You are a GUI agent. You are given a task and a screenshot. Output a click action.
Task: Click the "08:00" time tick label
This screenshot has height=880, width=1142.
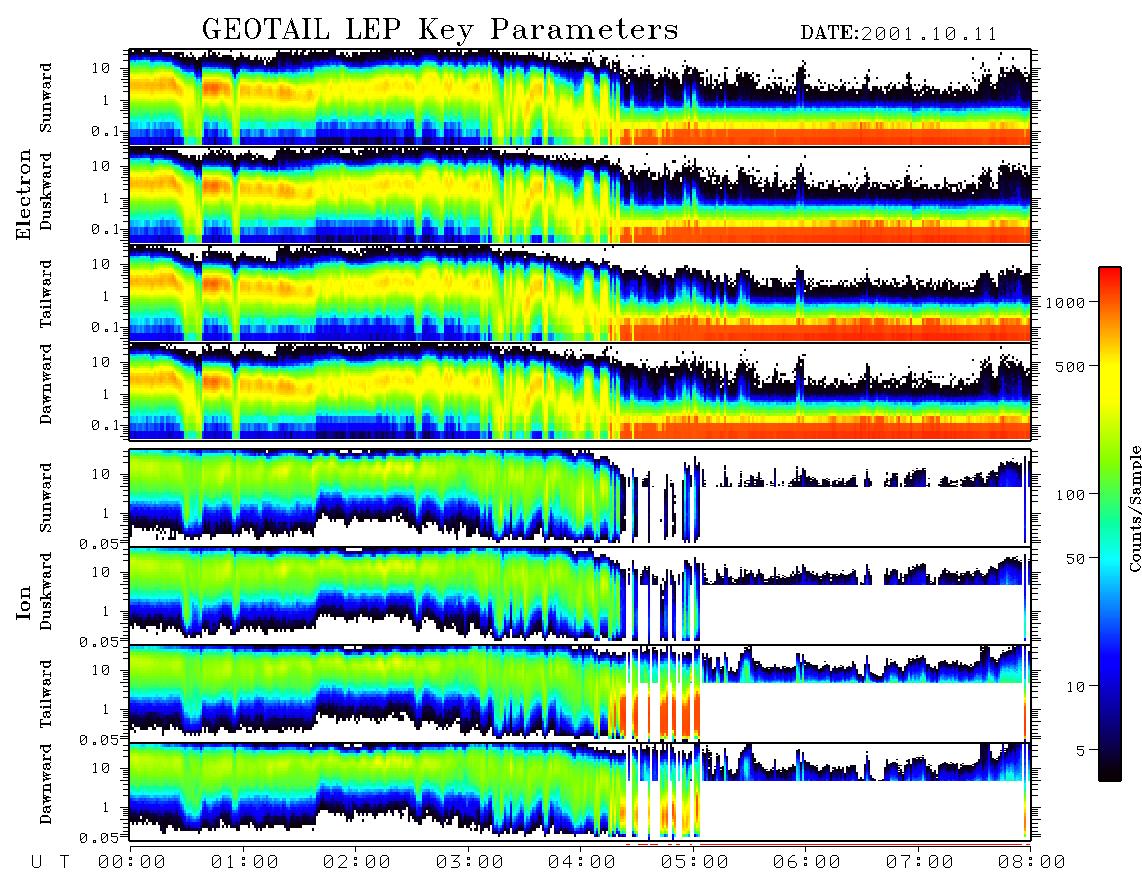[1032, 863]
